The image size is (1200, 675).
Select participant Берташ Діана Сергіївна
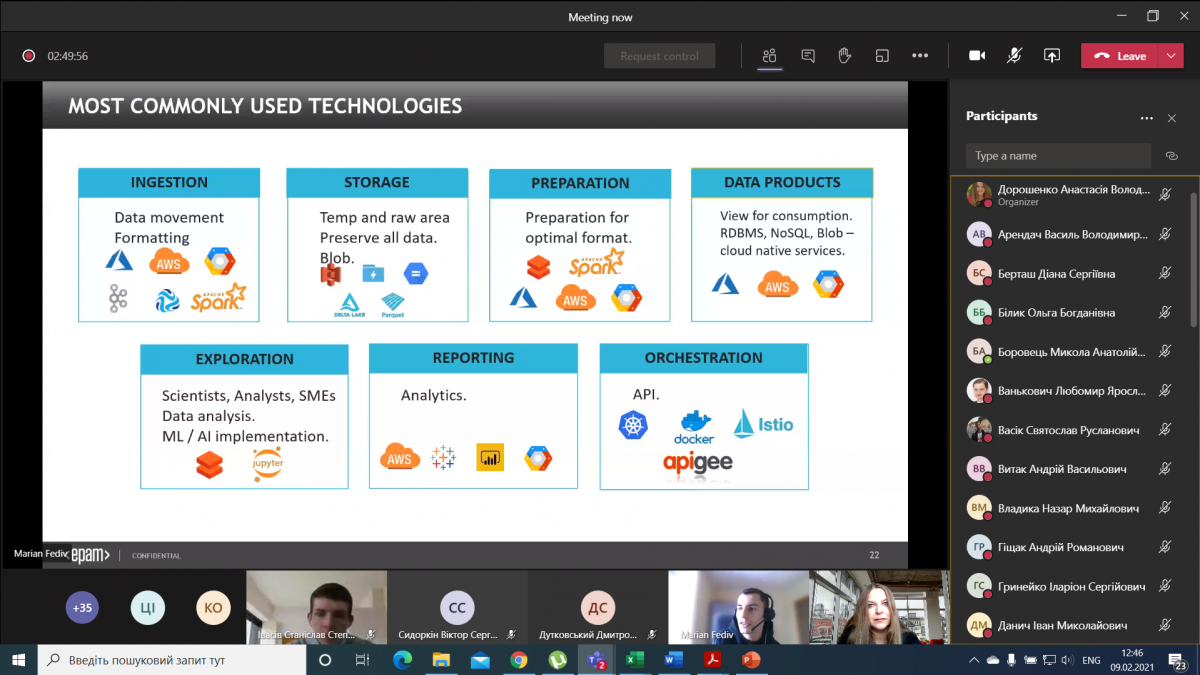(x=1056, y=274)
